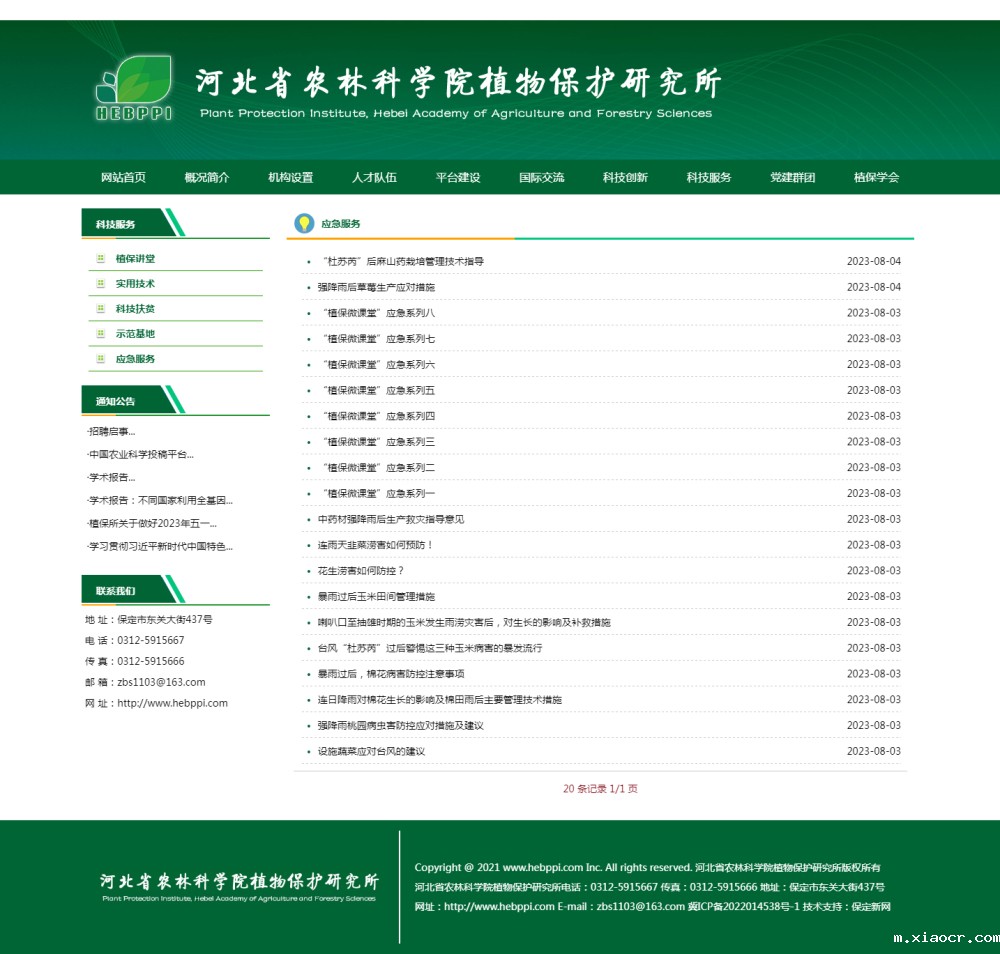Click the small icon beside 示范基地

100,334
